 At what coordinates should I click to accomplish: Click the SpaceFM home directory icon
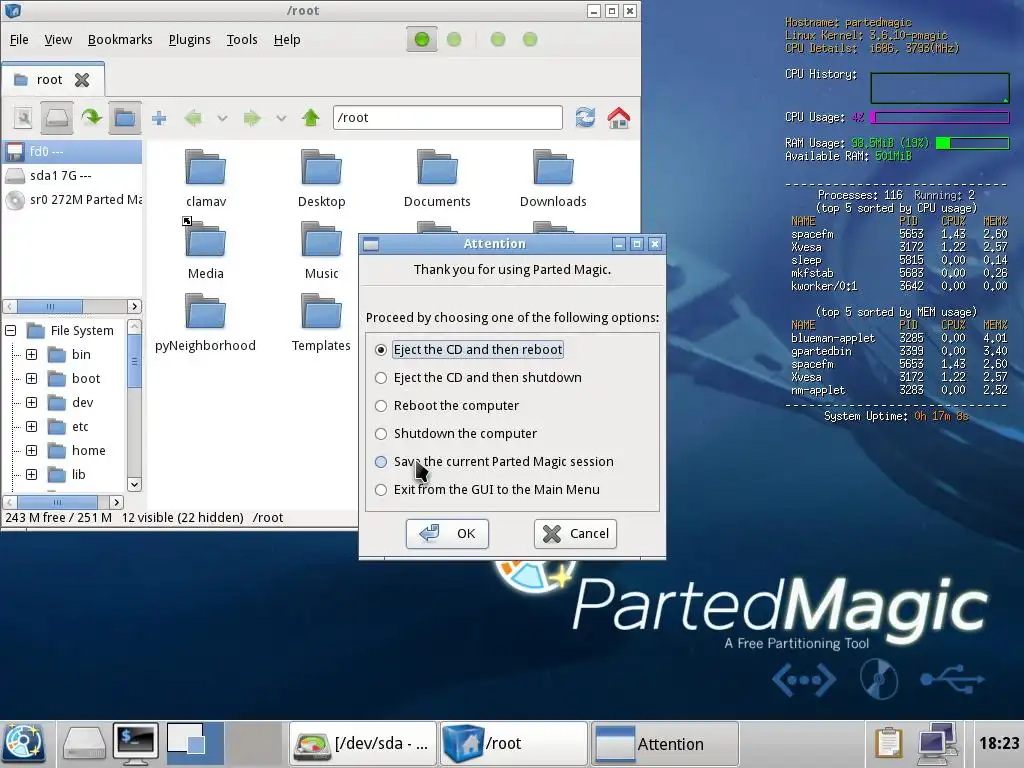[x=618, y=118]
